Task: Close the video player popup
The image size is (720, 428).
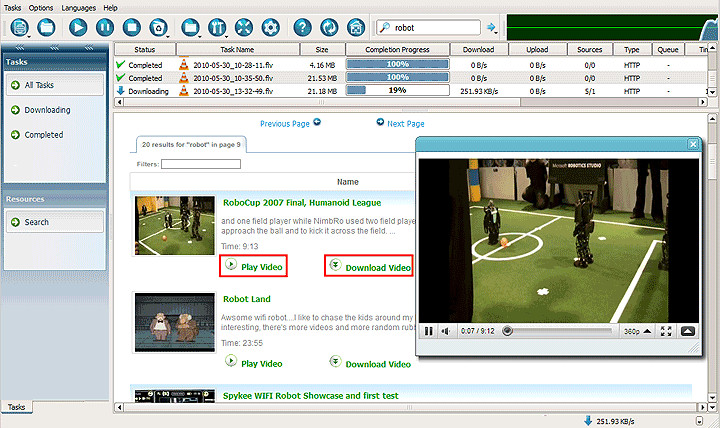Action: tap(693, 144)
